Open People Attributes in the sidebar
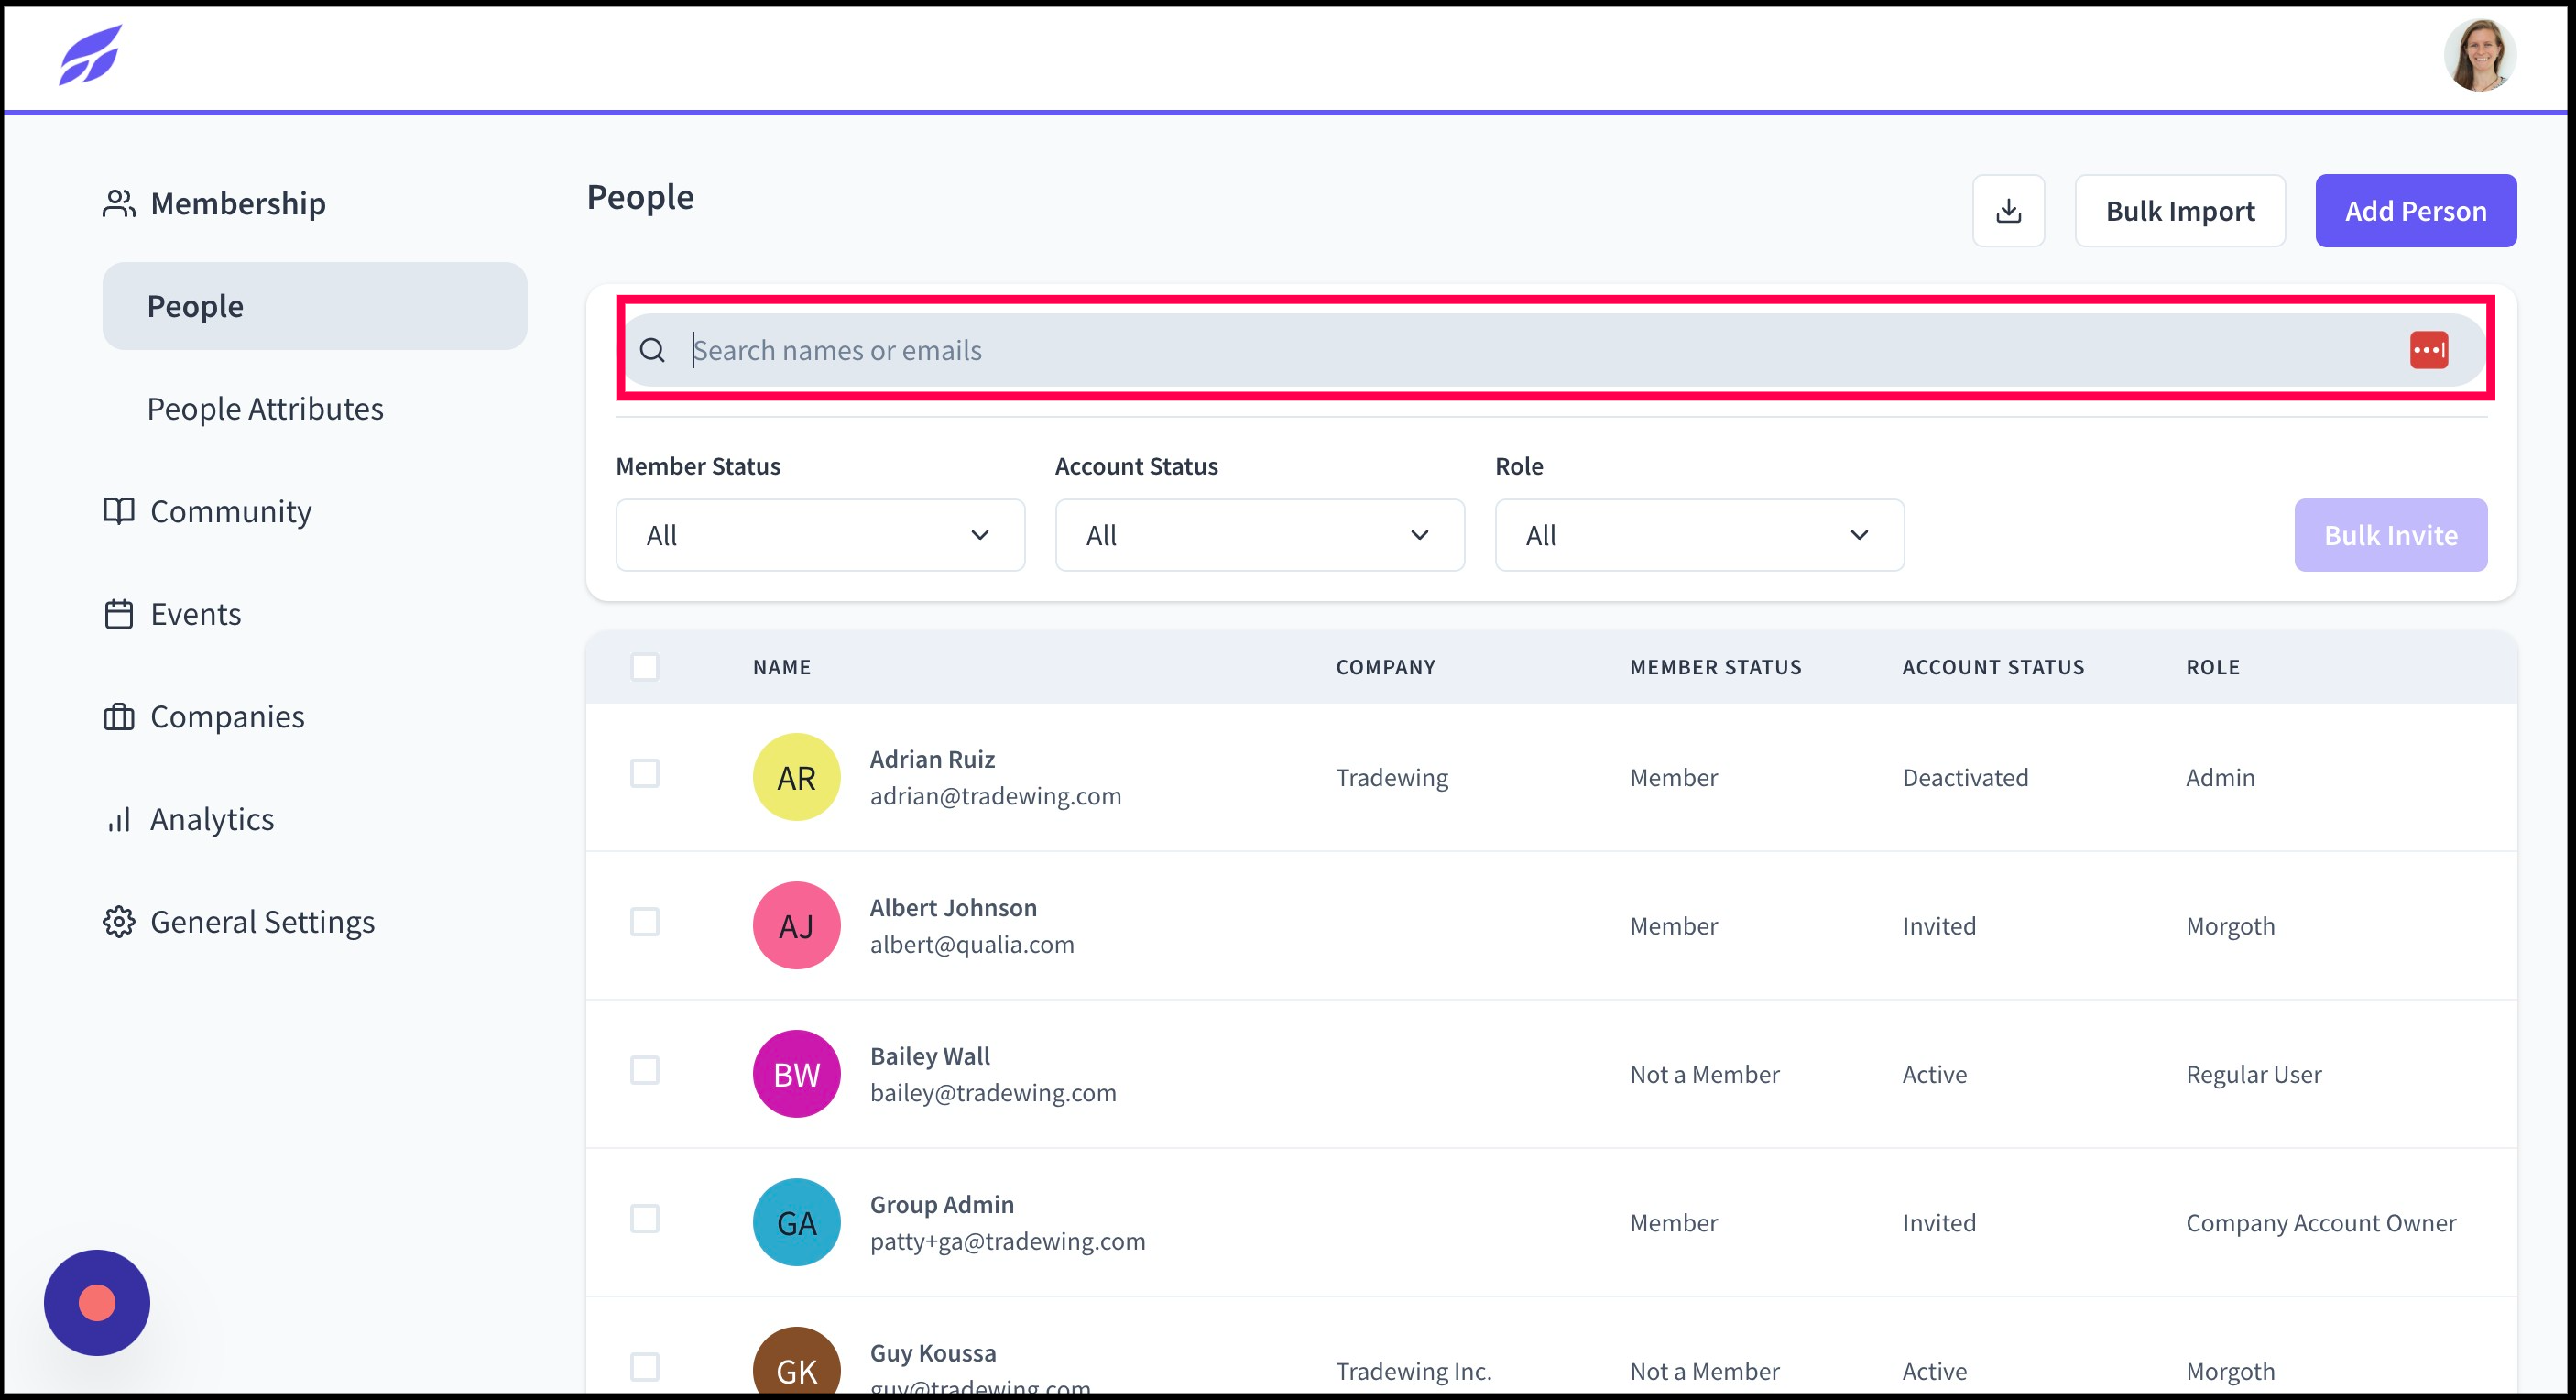 265,409
